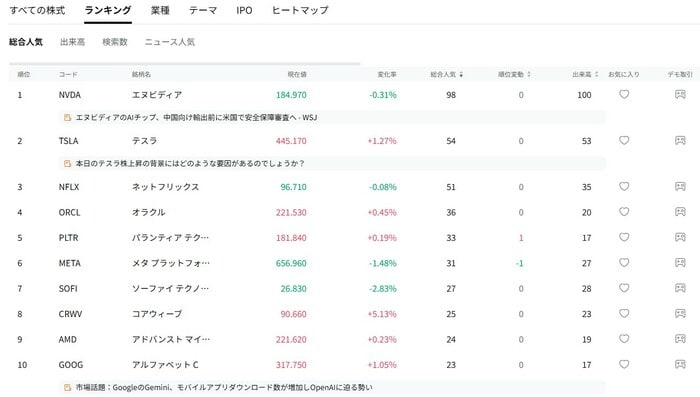Launch demo trading for META
The image size is (700, 397).
[680, 263]
